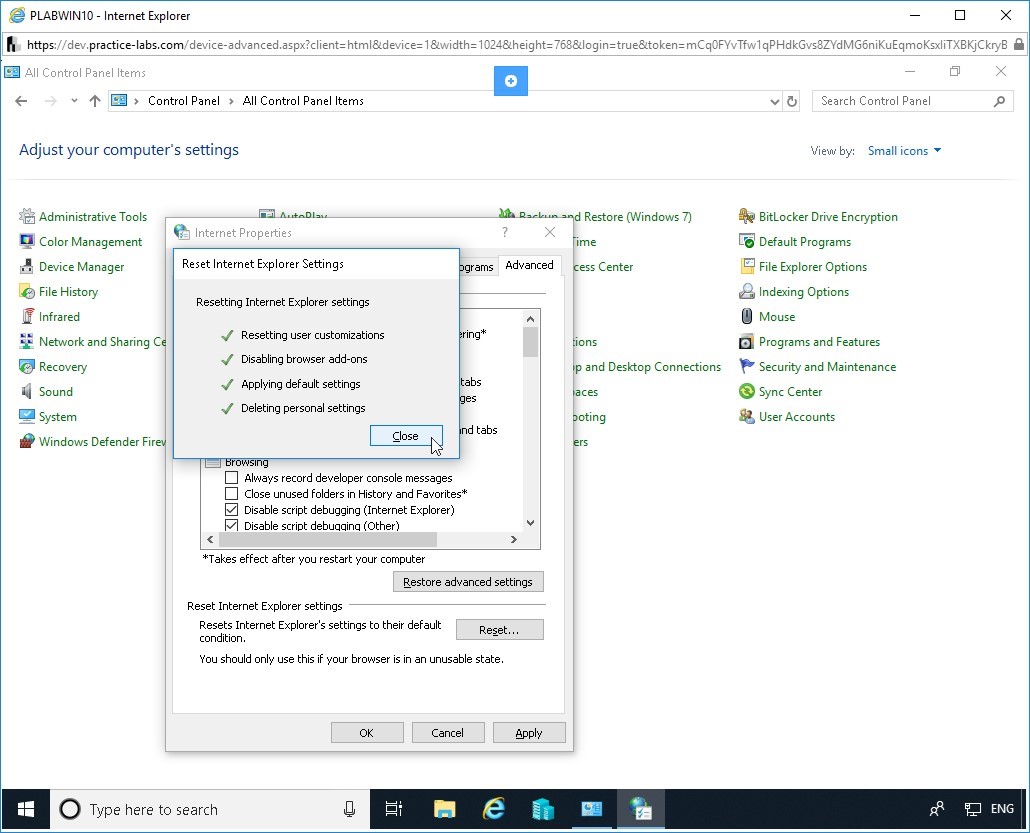Click the Task View taskbar icon
1030x833 pixels.
coord(393,809)
